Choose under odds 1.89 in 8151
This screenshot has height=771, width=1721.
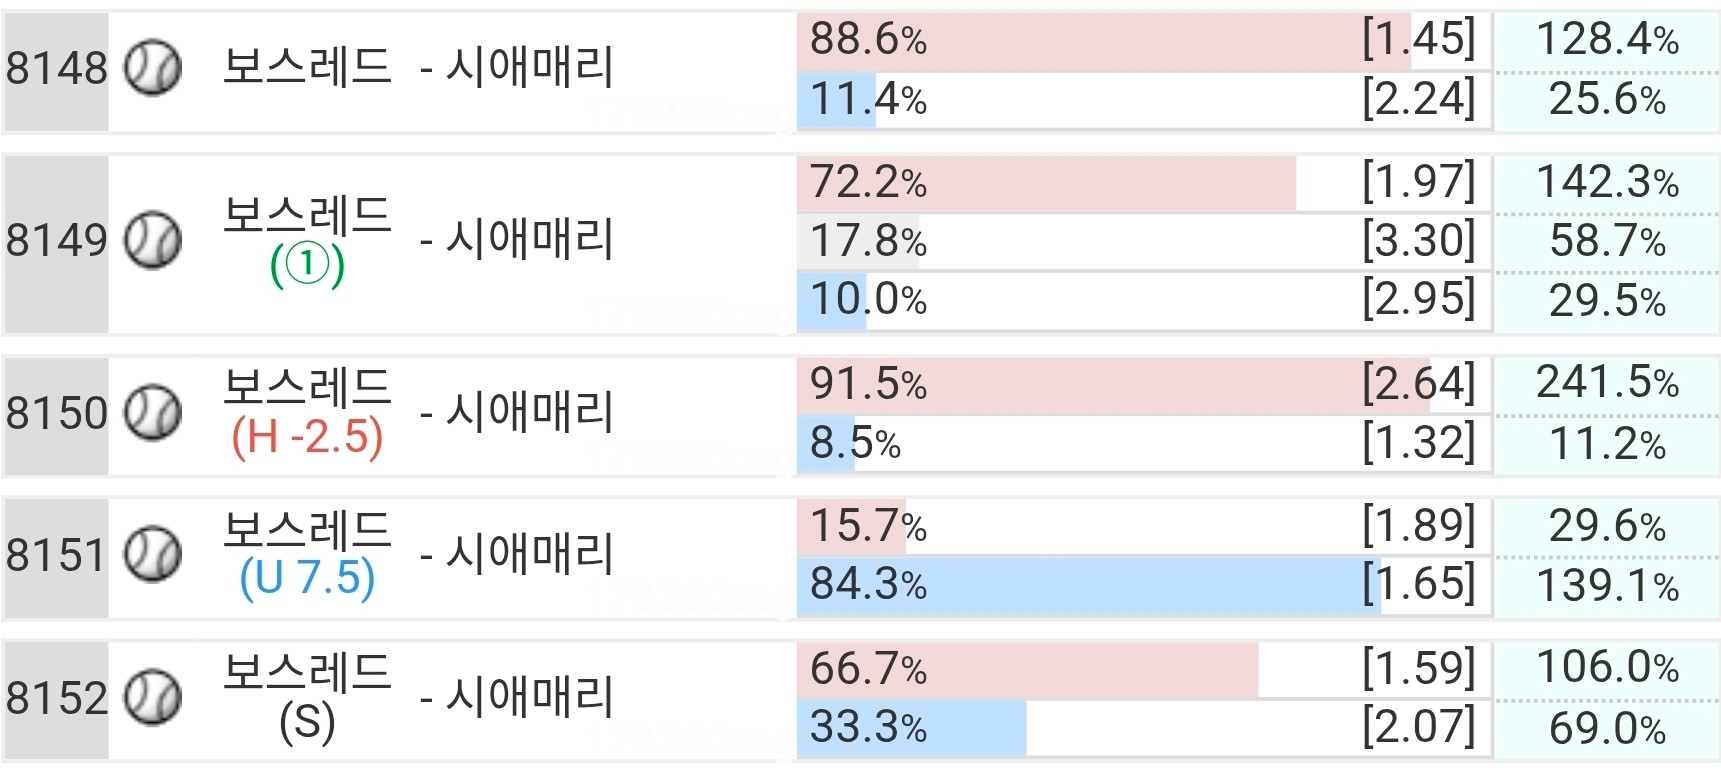(1418, 525)
